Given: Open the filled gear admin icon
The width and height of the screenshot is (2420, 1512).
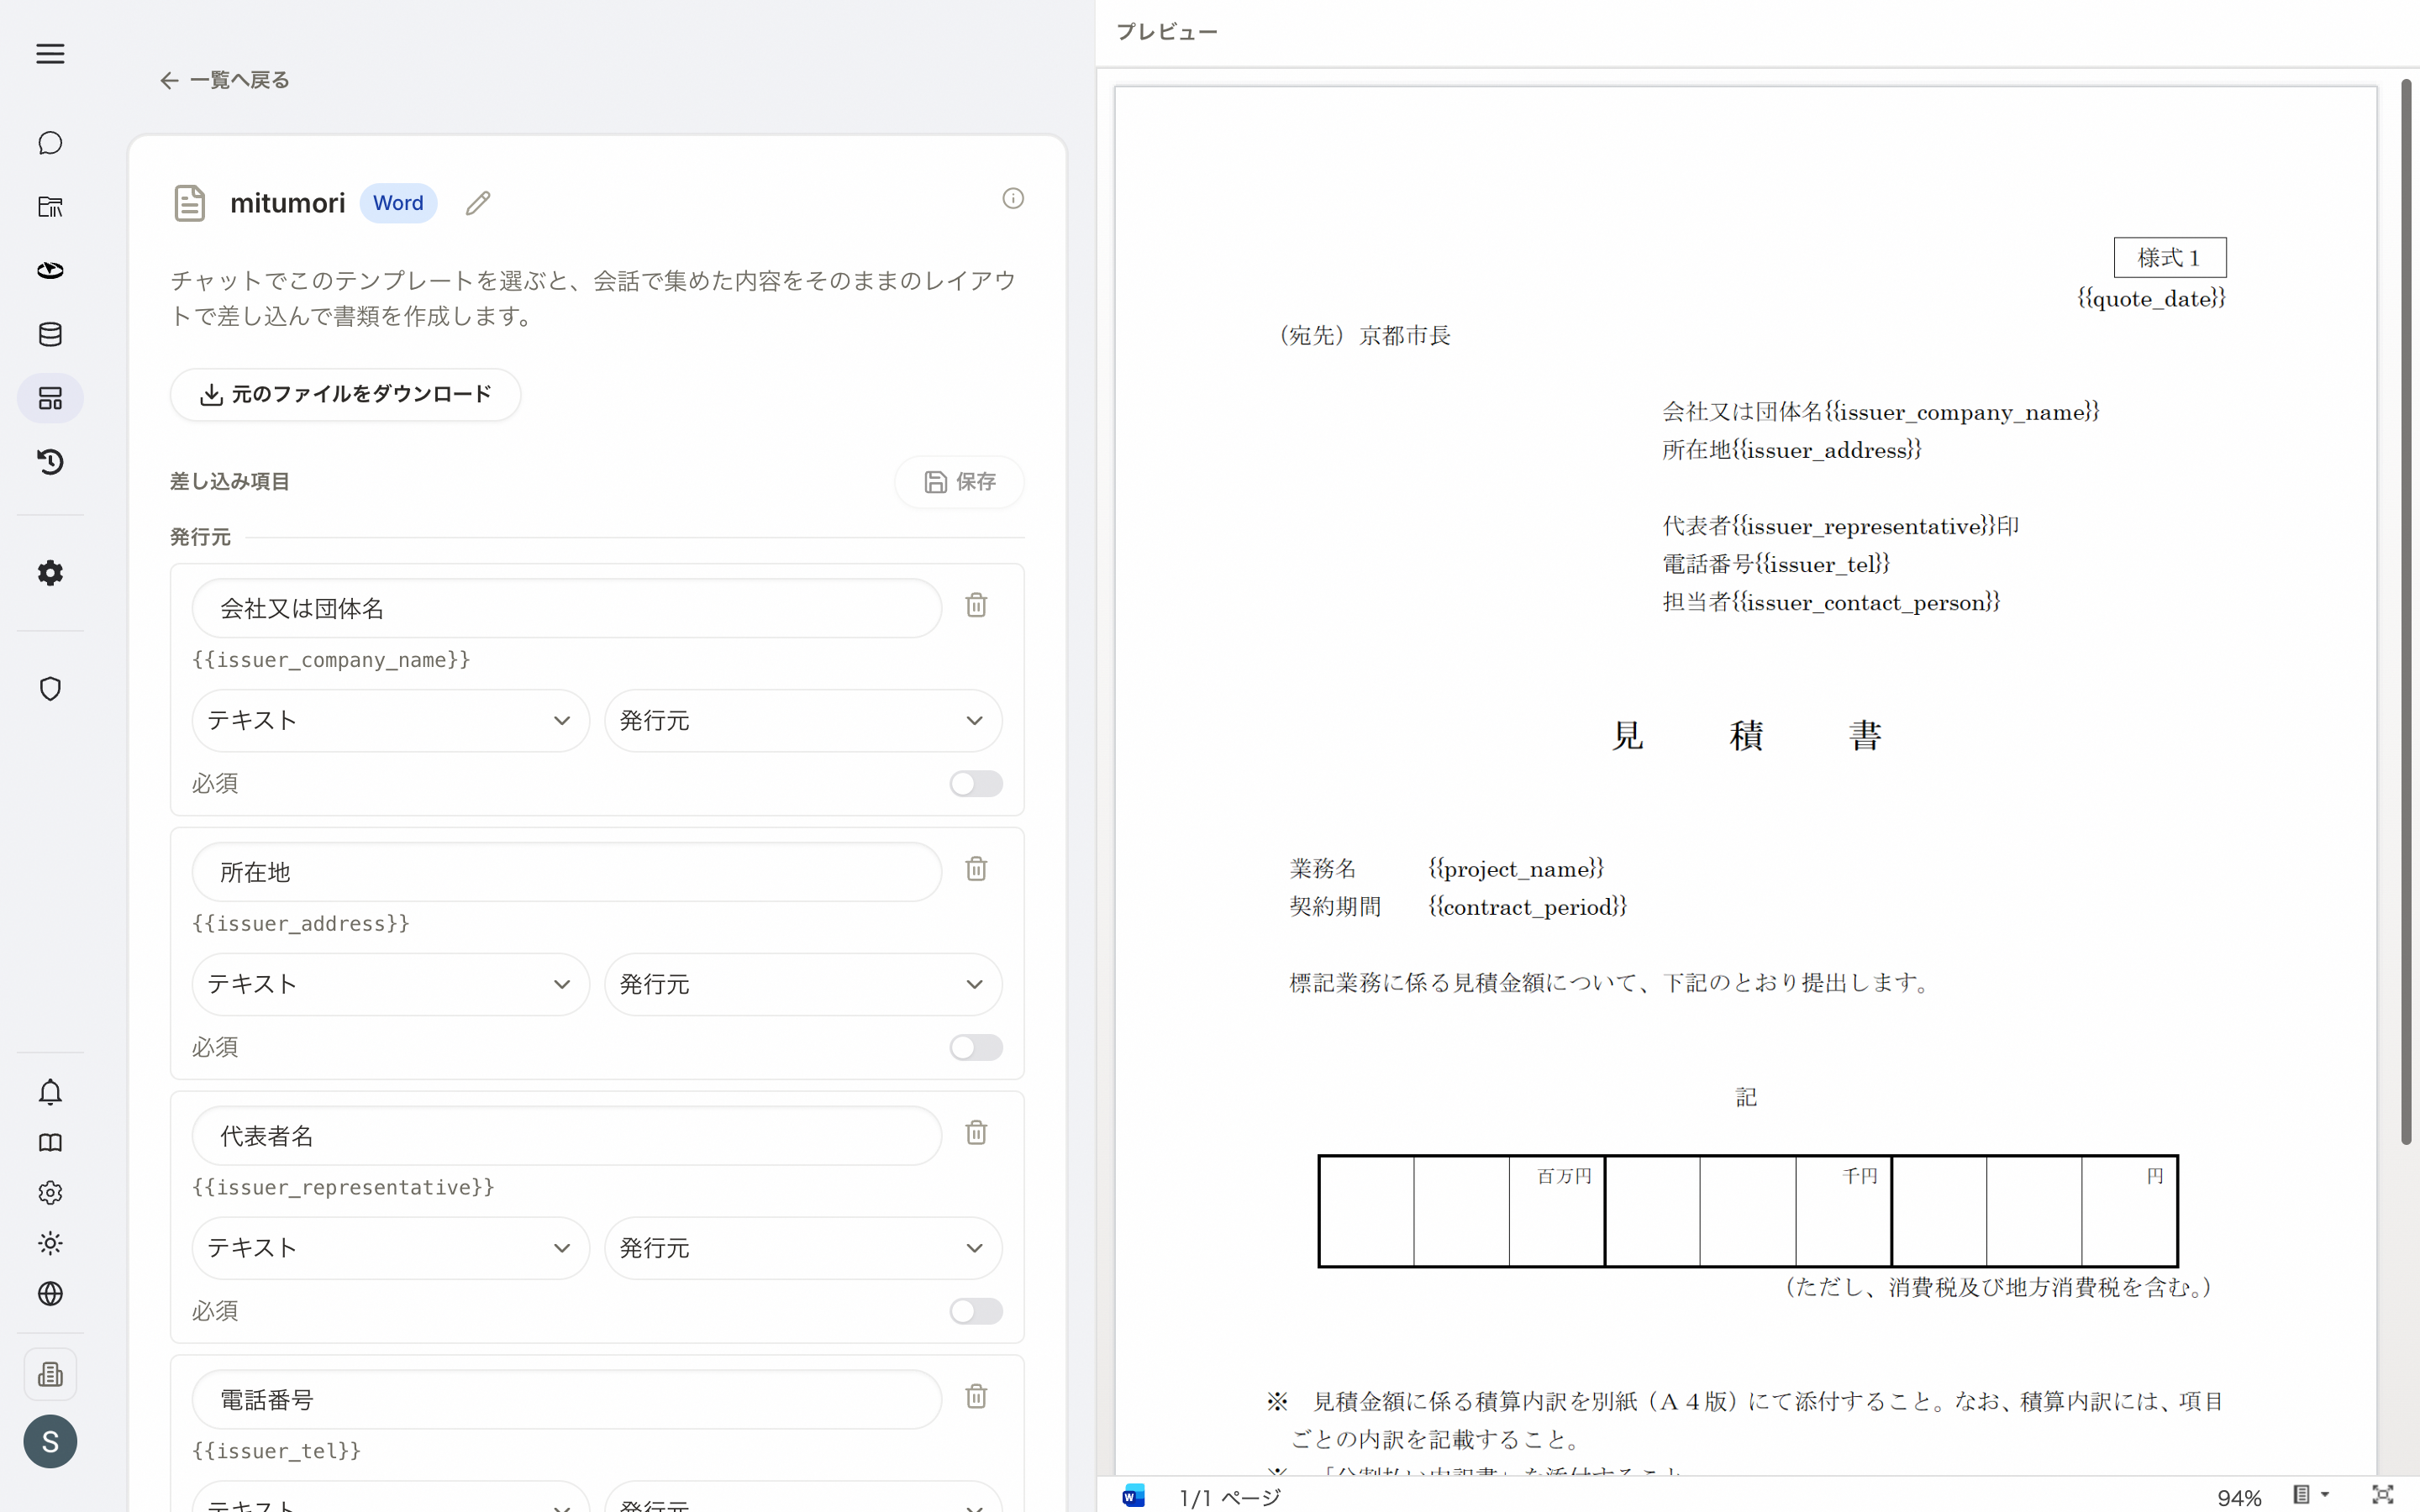Looking at the screenshot, I should pyautogui.click(x=50, y=573).
